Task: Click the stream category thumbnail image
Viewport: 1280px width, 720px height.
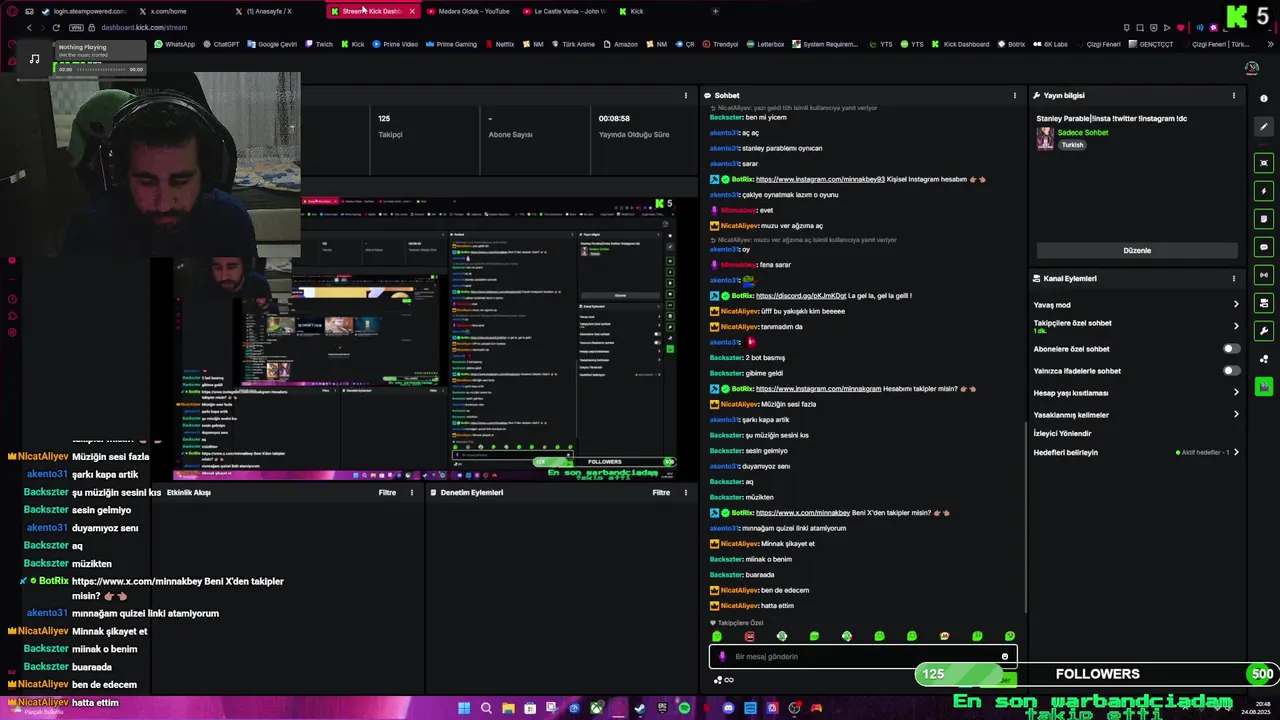Action: (x=1045, y=139)
